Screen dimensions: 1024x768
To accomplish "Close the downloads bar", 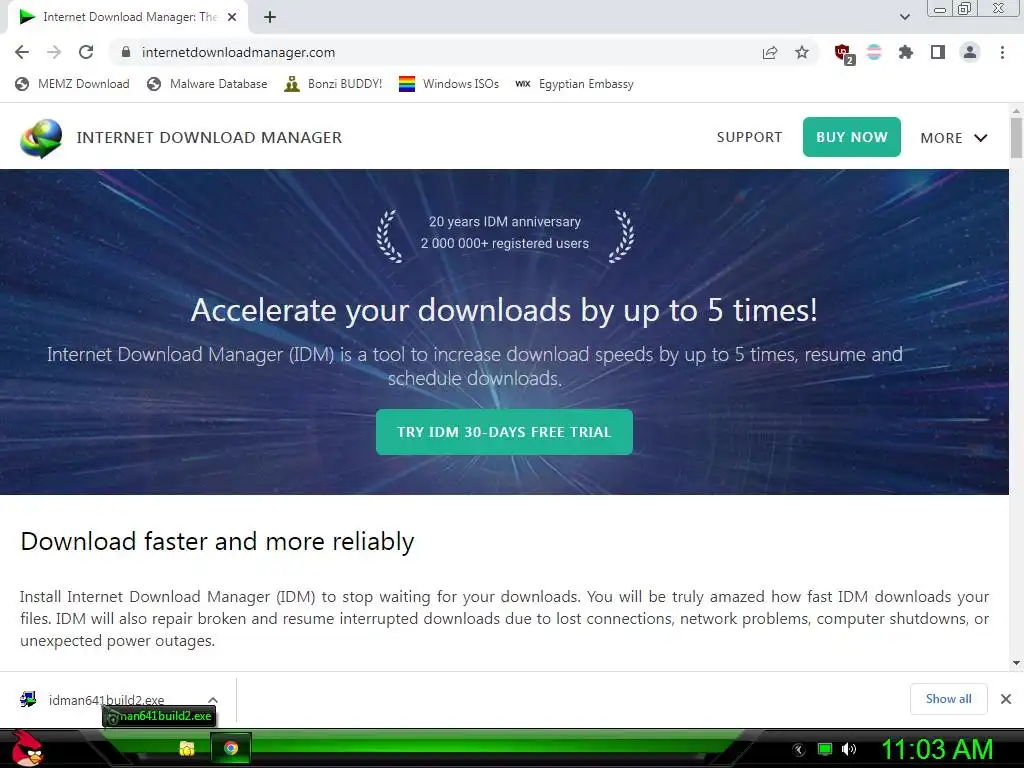I will click(1006, 699).
